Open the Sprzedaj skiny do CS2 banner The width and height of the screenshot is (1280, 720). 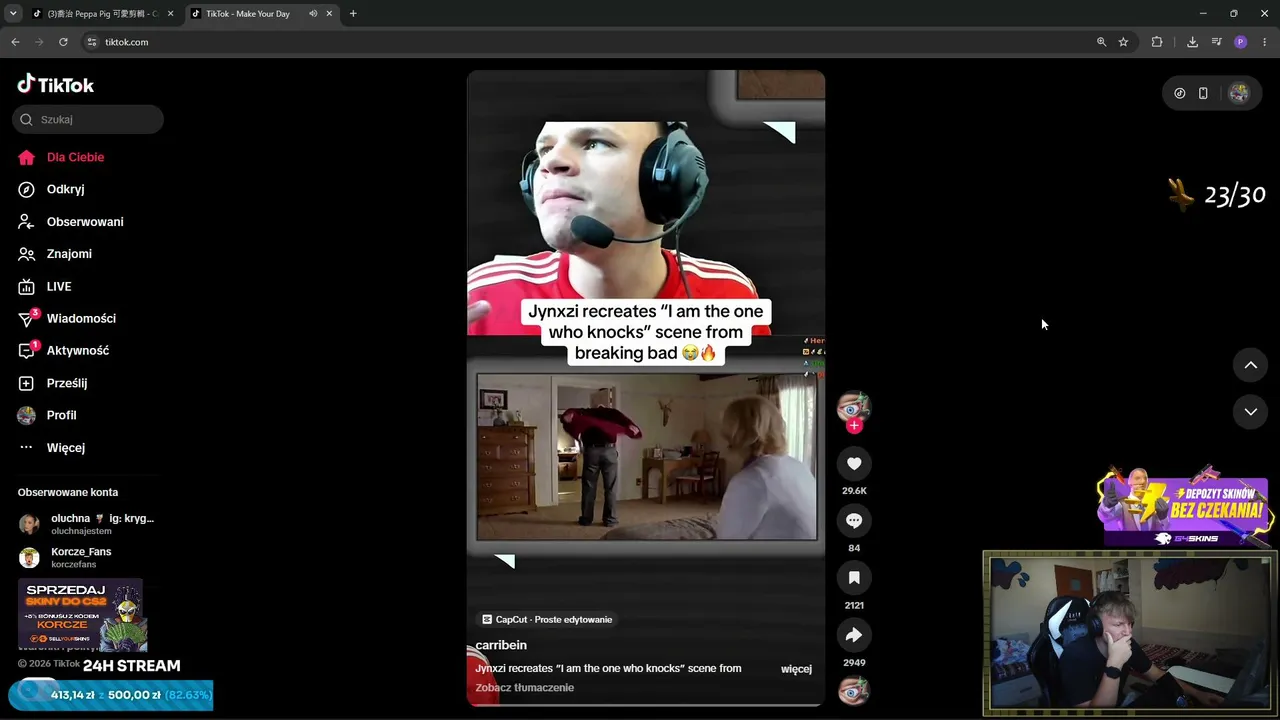82,614
